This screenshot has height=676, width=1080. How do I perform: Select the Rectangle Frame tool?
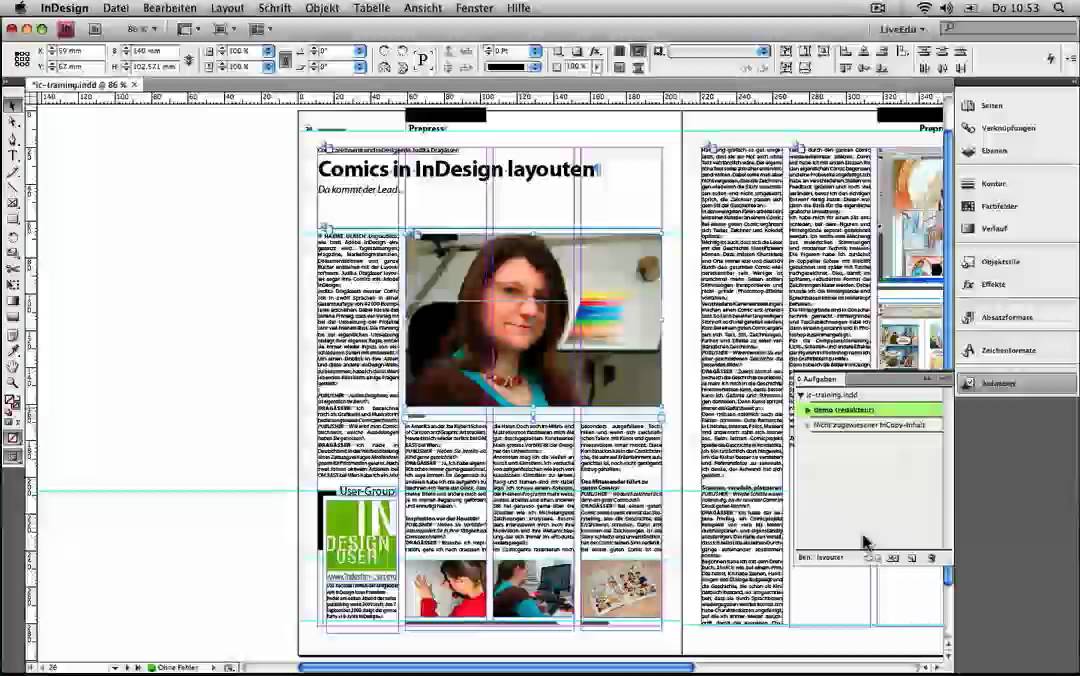pos(12,203)
